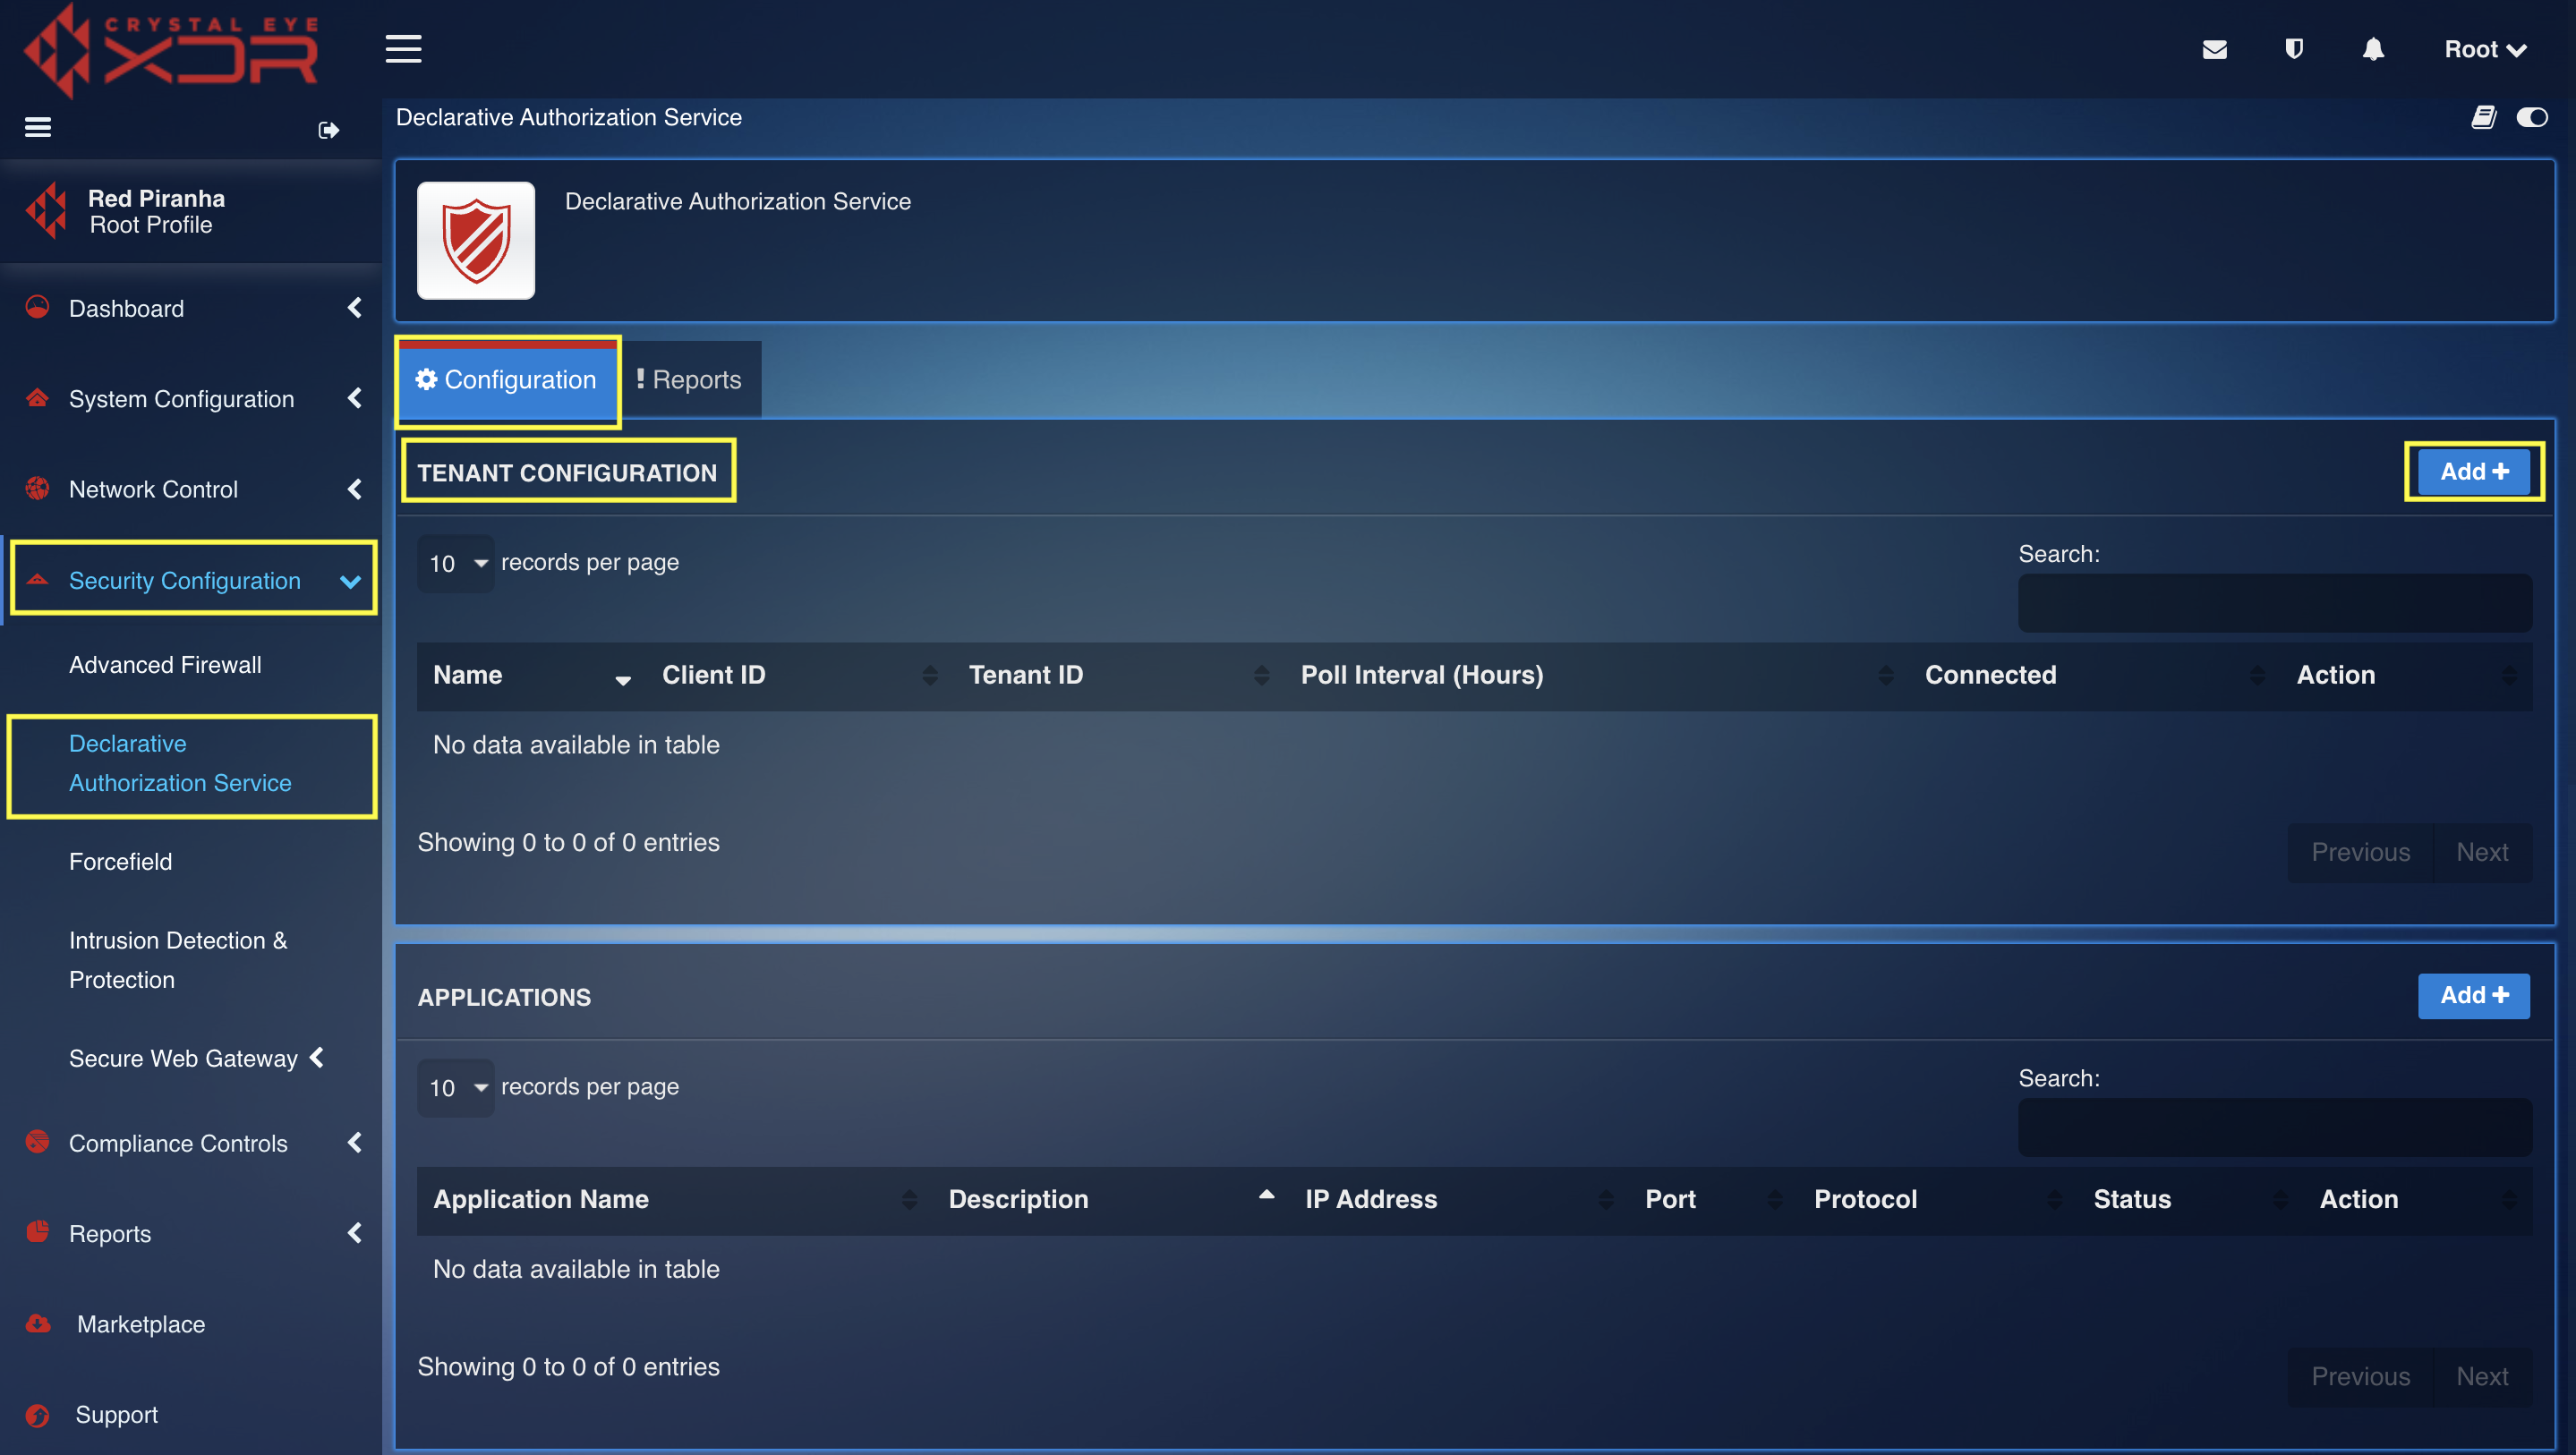Click the System Configuration icon
The image size is (2576, 1455).
pos(38,398)
